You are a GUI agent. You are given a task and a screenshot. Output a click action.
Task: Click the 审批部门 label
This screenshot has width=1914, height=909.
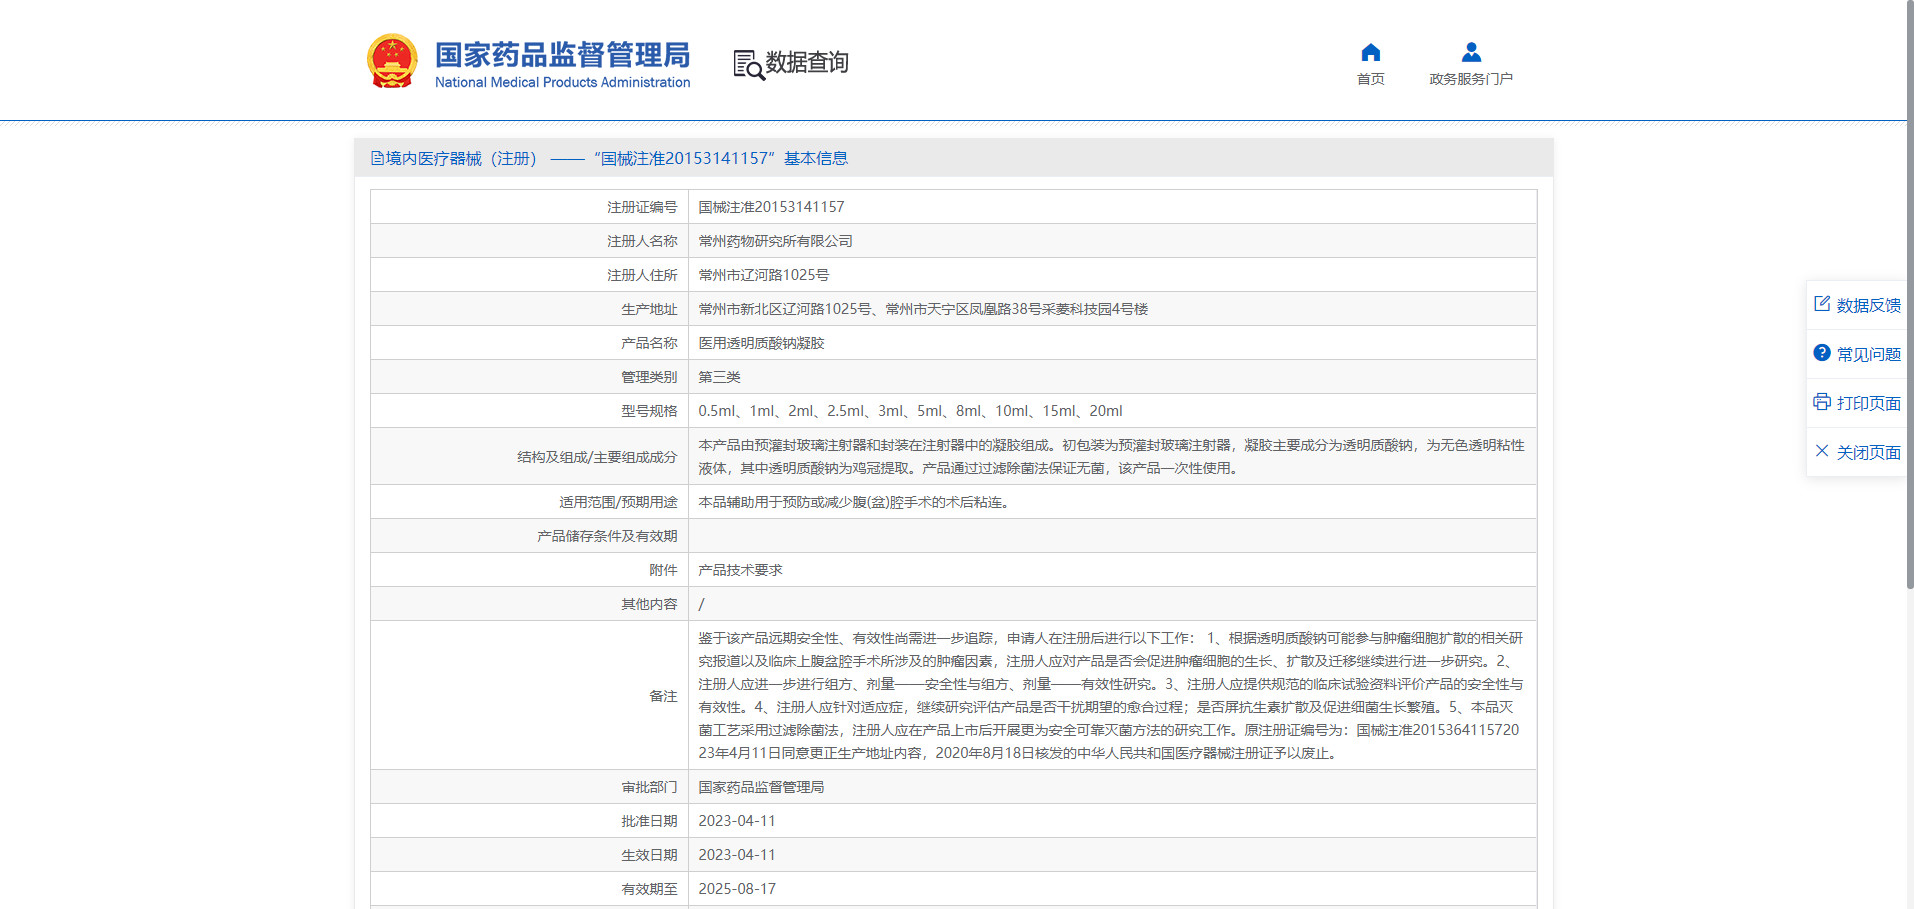click(x=649, y=787)
